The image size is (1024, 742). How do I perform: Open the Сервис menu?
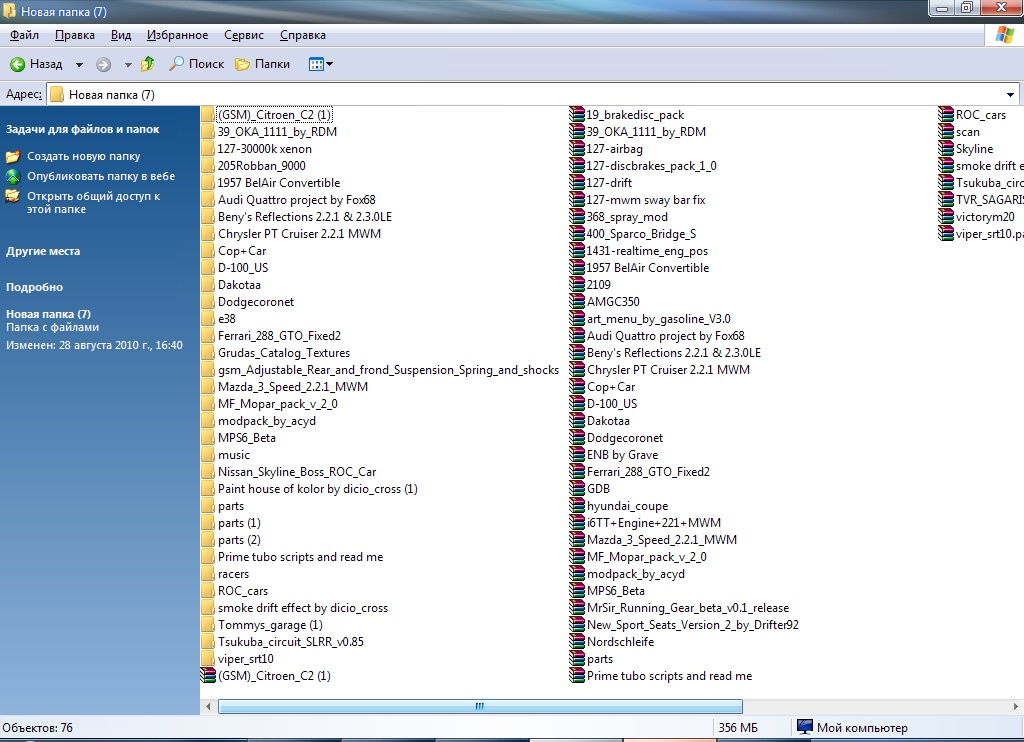244,35
